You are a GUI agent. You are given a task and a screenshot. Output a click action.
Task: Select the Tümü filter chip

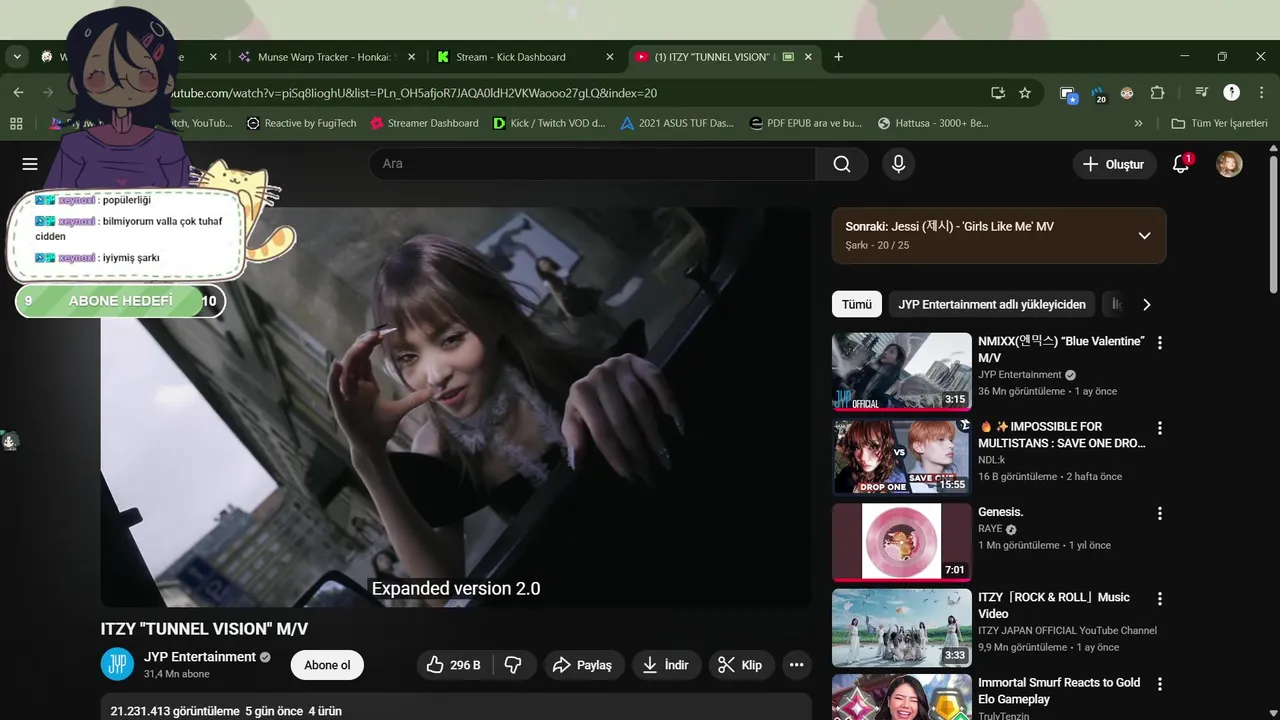pos(857,304)
